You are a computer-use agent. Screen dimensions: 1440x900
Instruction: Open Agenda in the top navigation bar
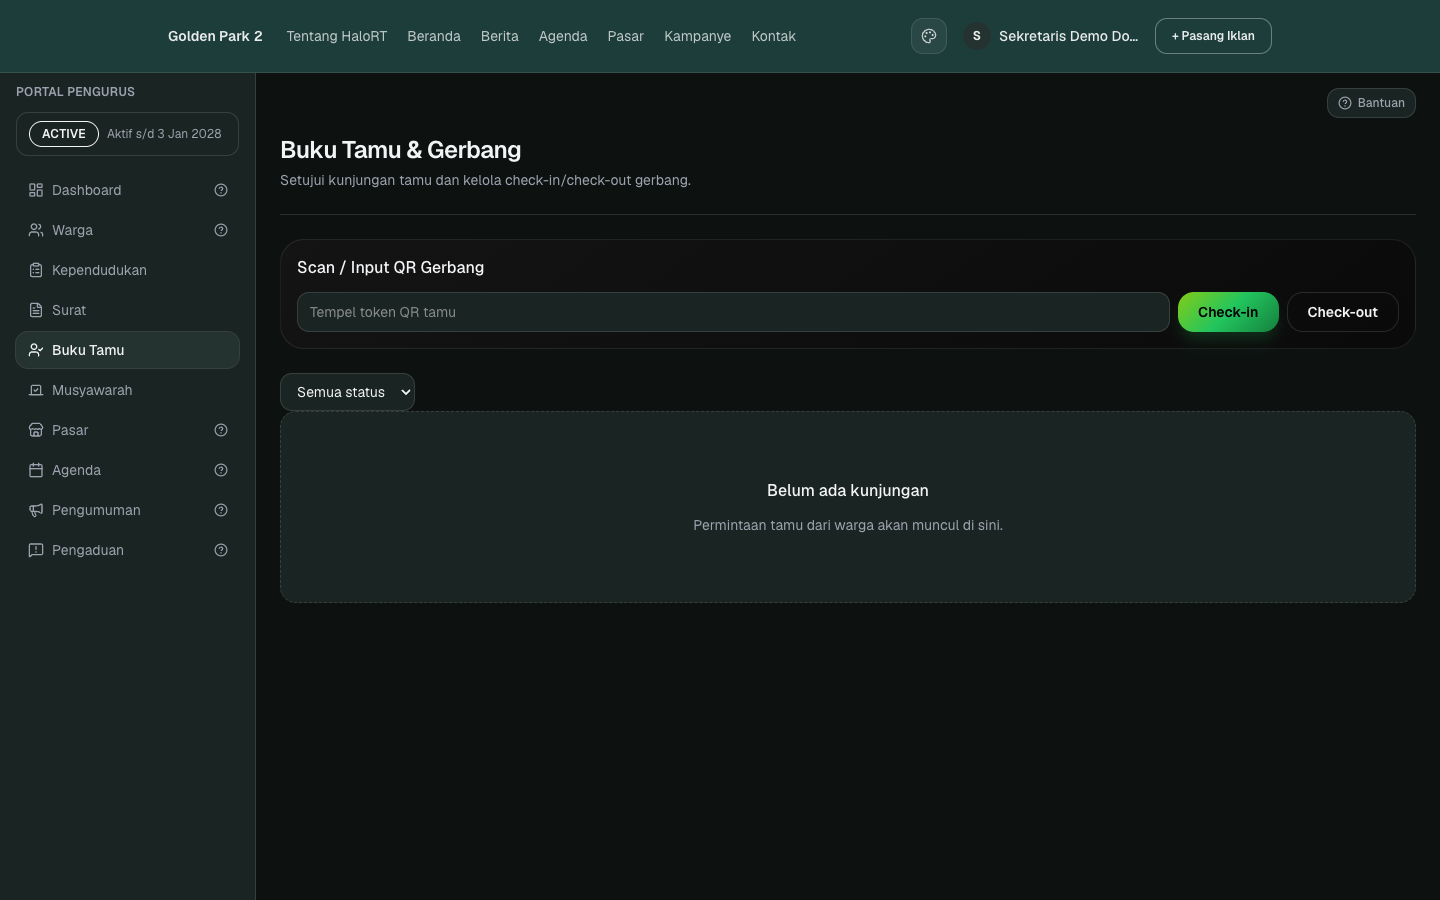[x=563, y=36]
